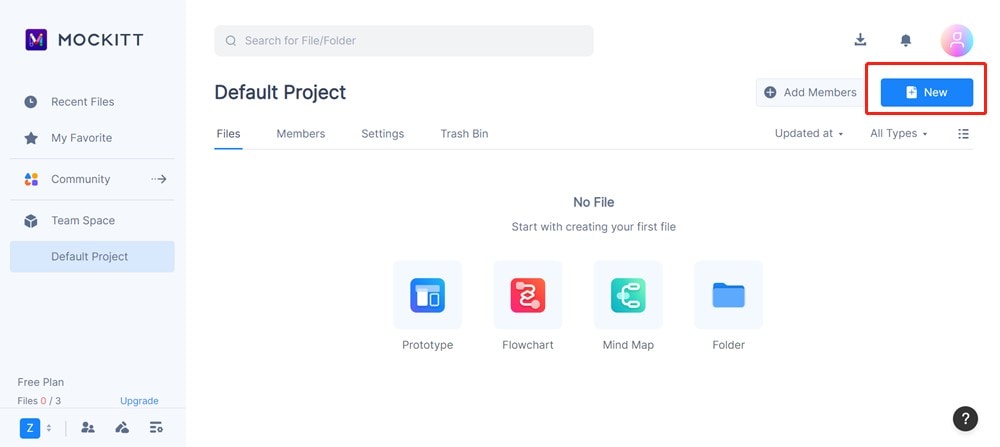Click the download icon in header
1000x447 pixels.
click(x=860, y=40)
